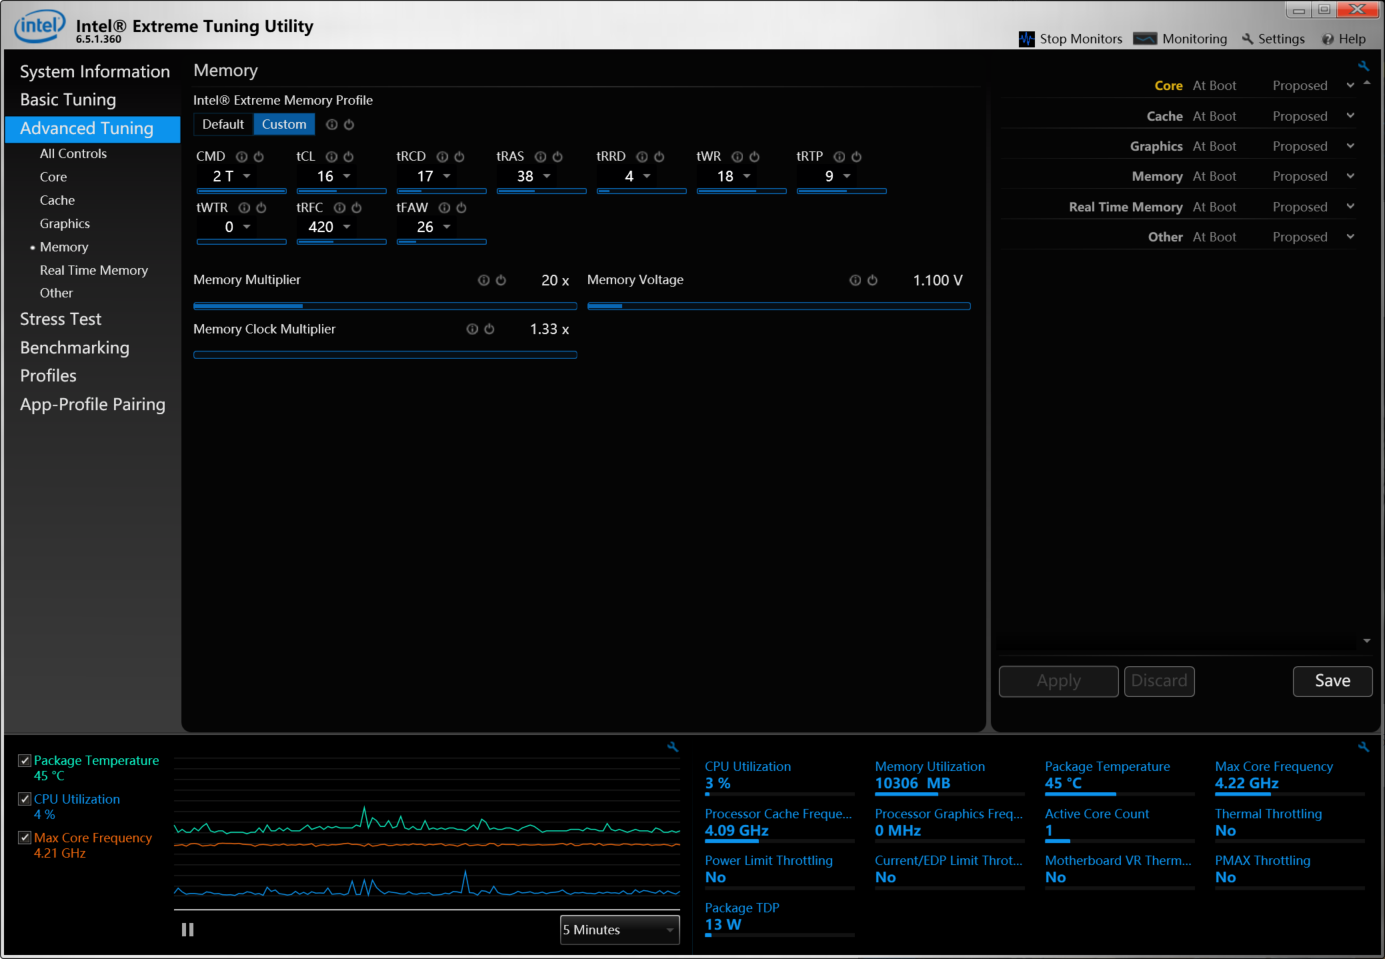Click reset icon beside Custom profile button

[x=349, y=125]
